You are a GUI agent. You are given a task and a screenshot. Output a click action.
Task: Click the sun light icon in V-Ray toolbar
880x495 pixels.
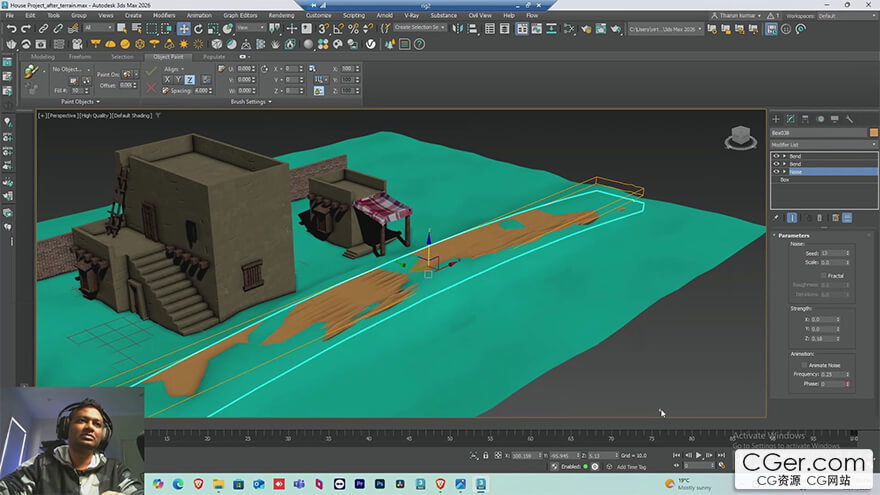pyautogui.click(x=184, y=44)
